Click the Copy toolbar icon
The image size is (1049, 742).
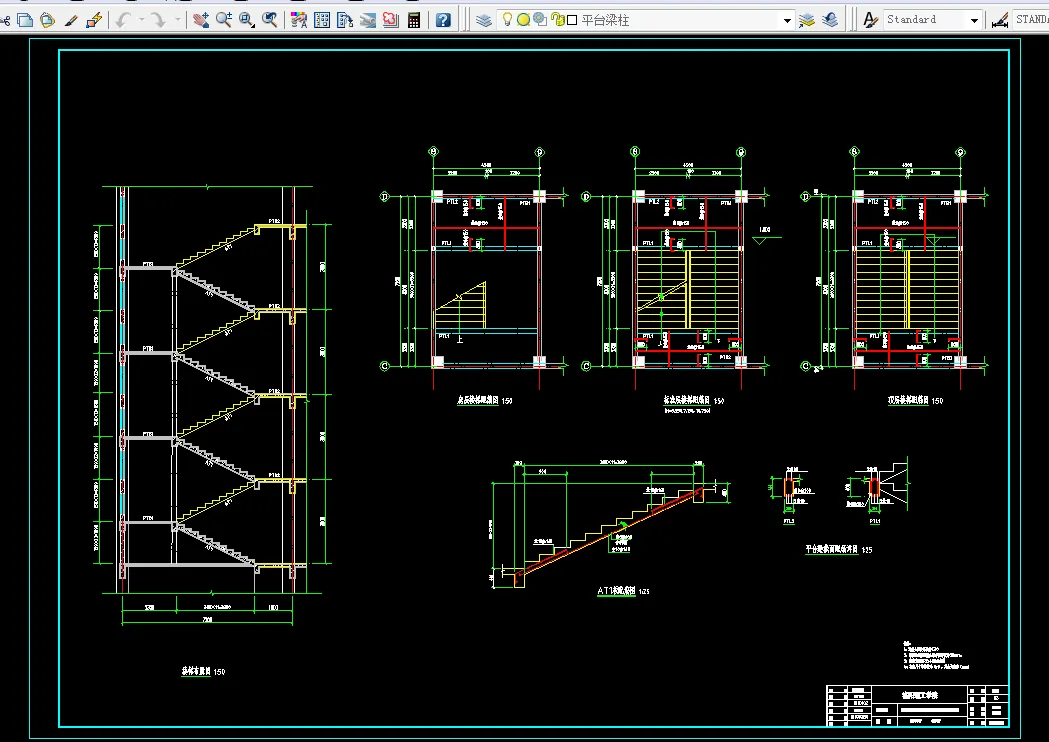pos(25,20)
